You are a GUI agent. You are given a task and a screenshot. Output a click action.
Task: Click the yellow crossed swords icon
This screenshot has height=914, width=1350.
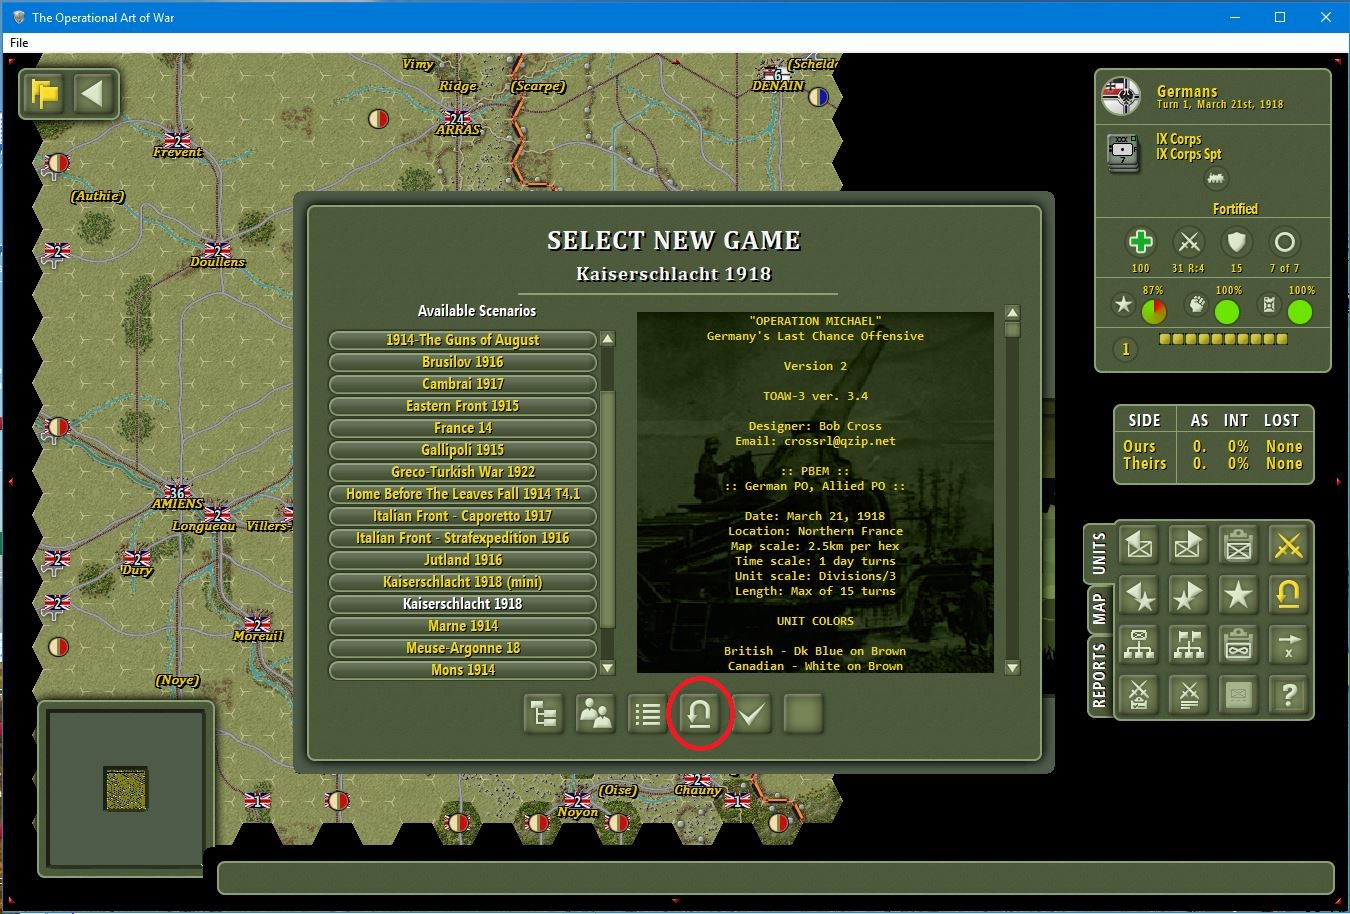tap(1288, 546)
